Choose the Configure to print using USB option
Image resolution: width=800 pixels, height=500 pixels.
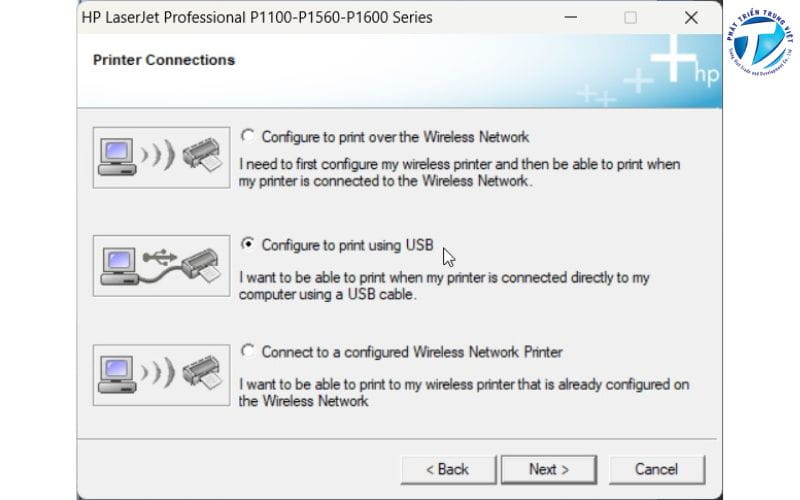[248, 244]
